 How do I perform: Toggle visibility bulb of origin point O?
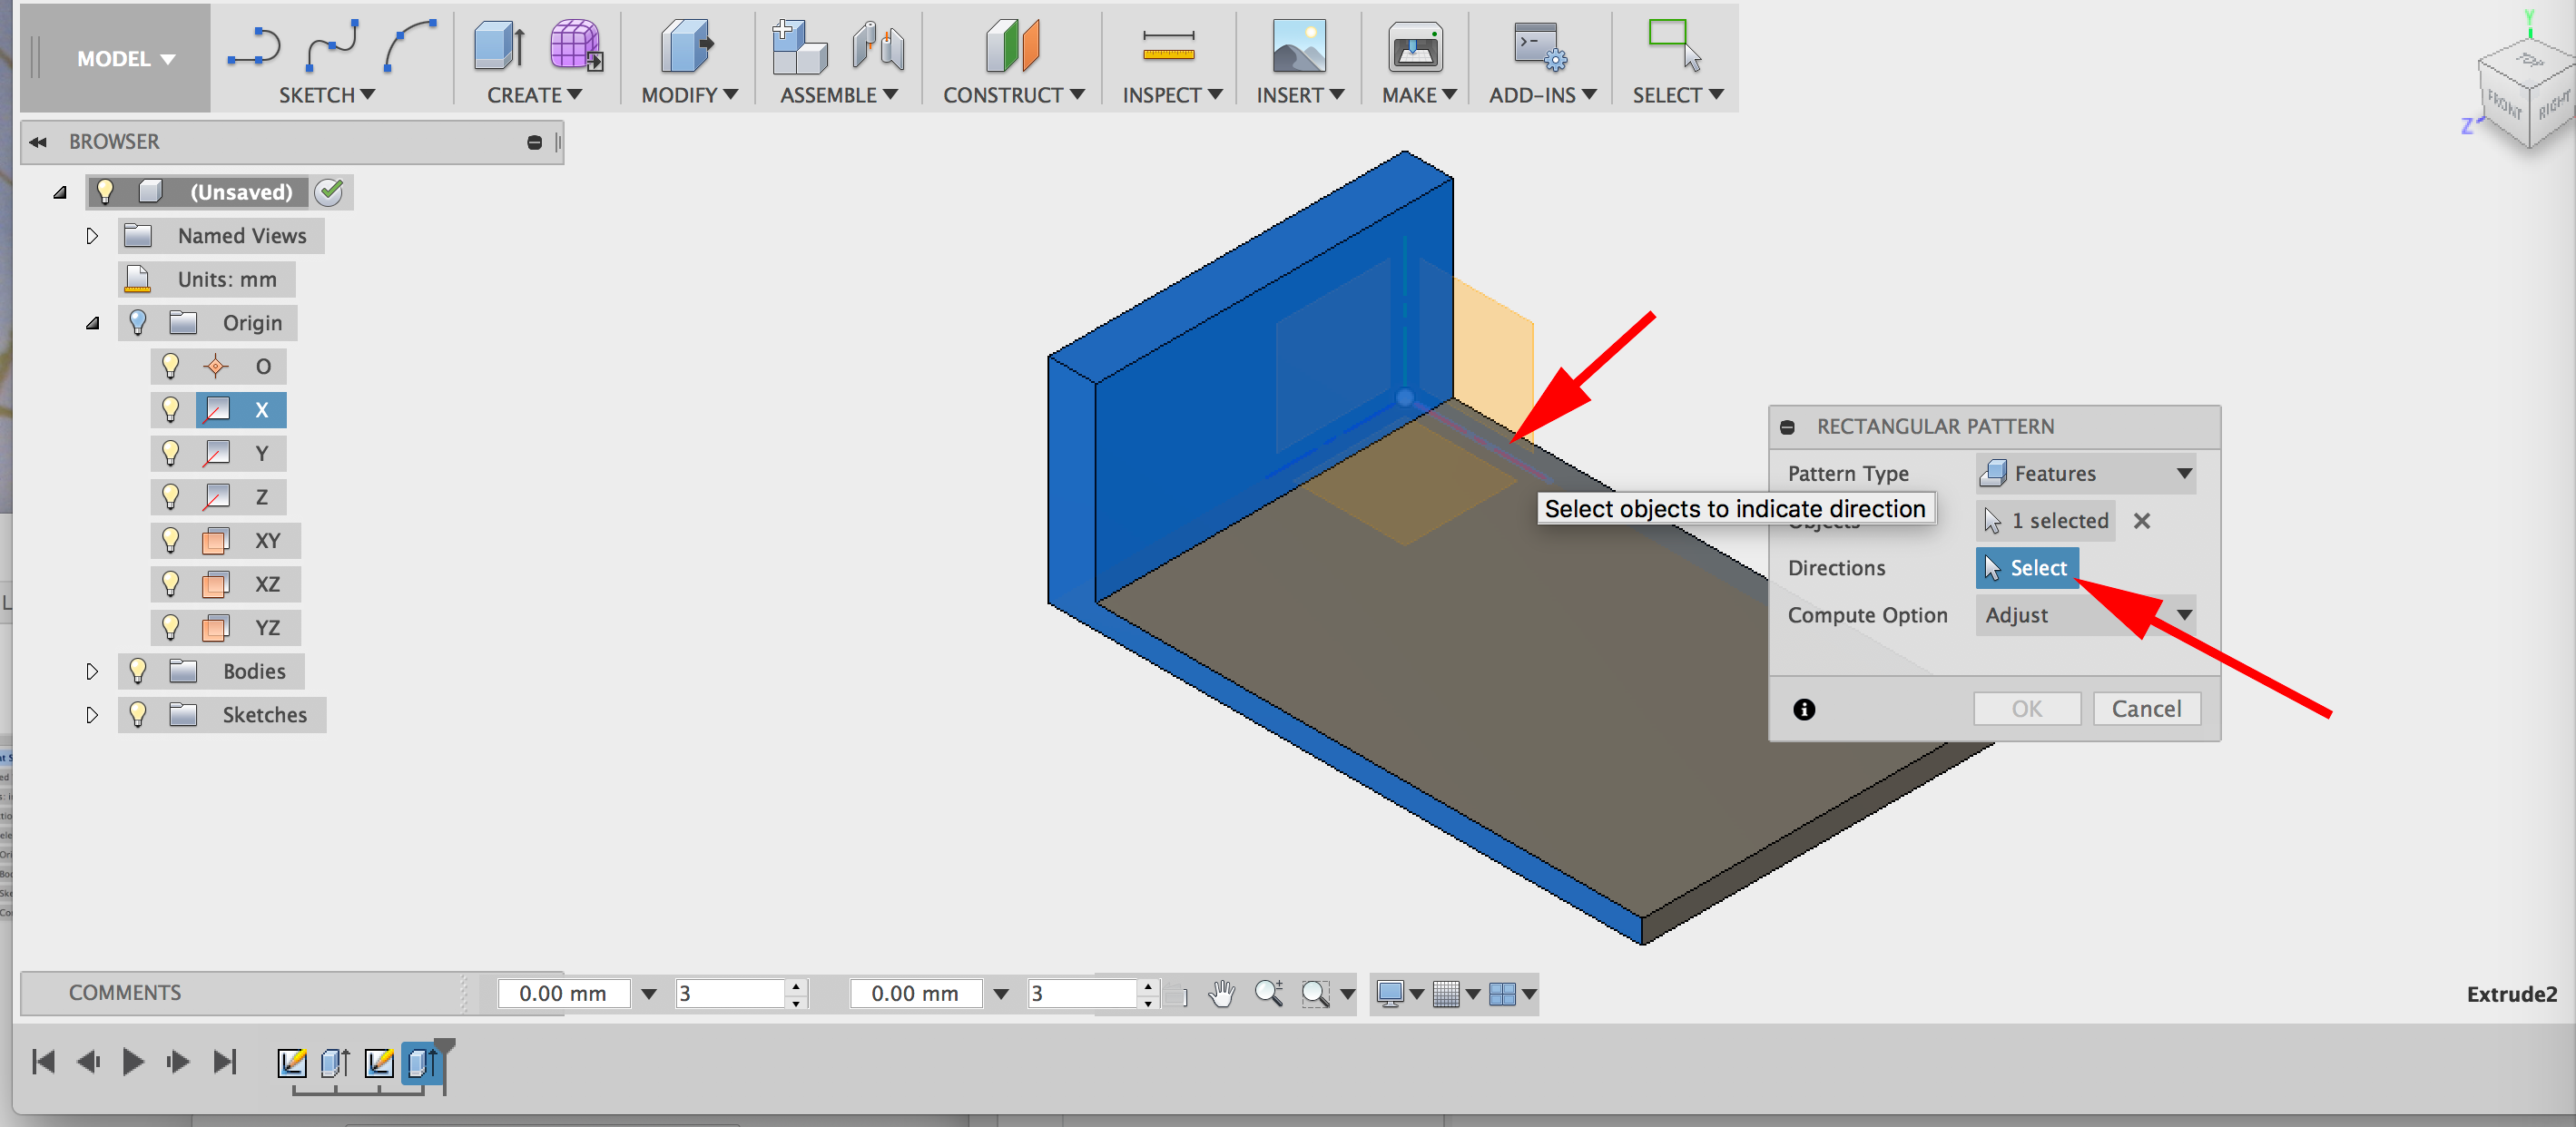coord(171,367)
